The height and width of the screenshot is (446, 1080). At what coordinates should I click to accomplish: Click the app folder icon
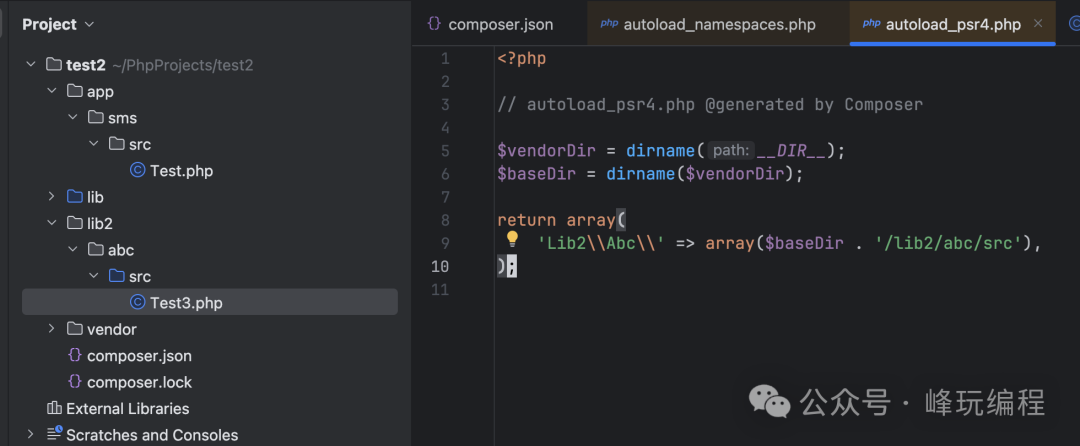pyautogui.click(x=75, y=92)
